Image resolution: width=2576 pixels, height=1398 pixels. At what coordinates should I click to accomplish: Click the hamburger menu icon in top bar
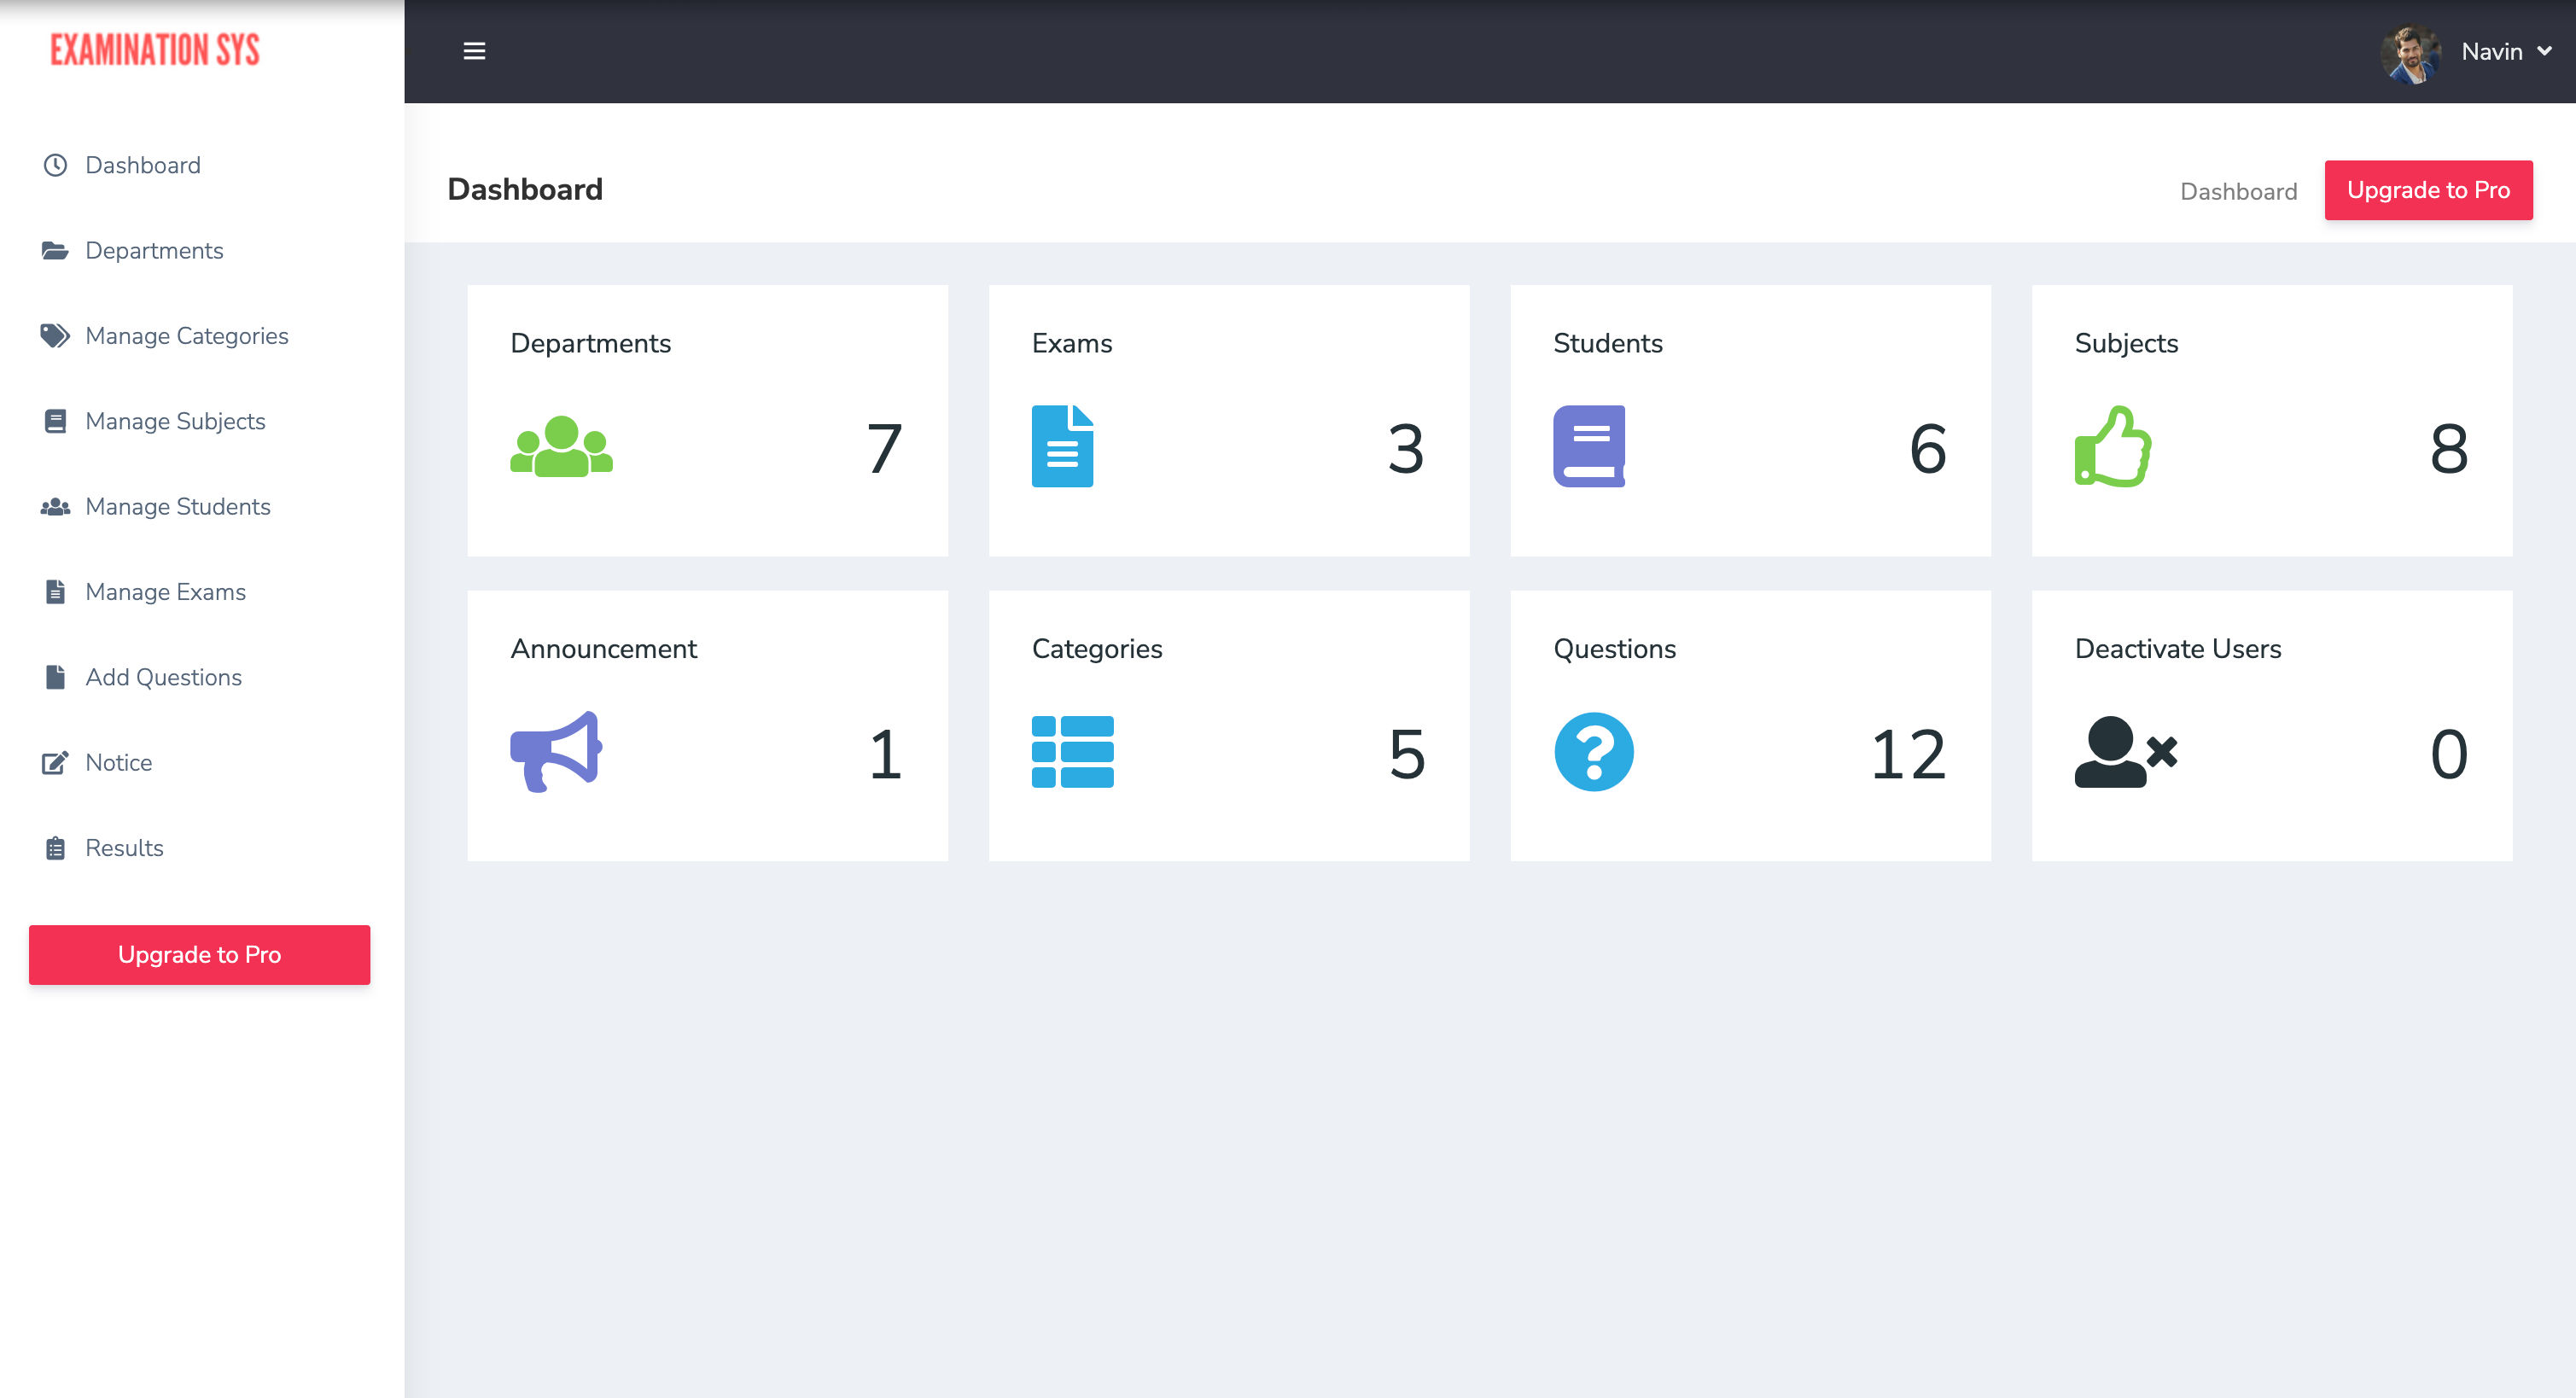474,51
